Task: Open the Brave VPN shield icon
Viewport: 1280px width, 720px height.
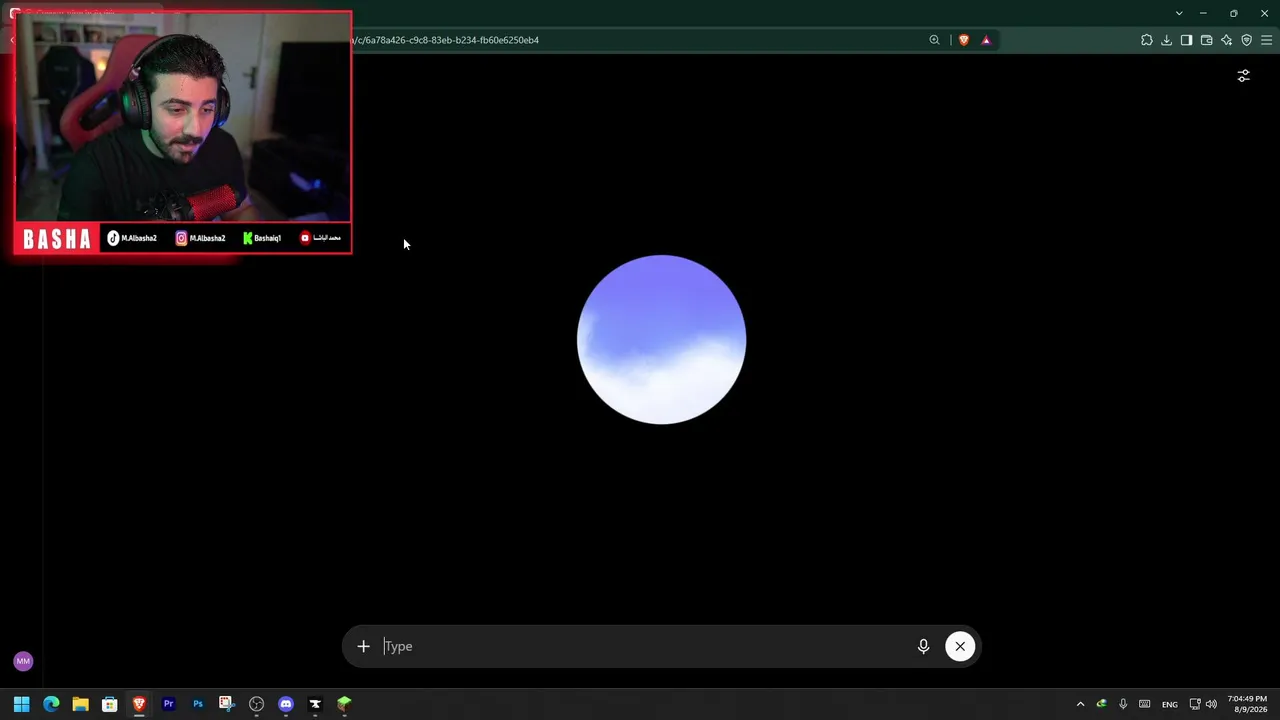Action: click(x=1246, y=40)
